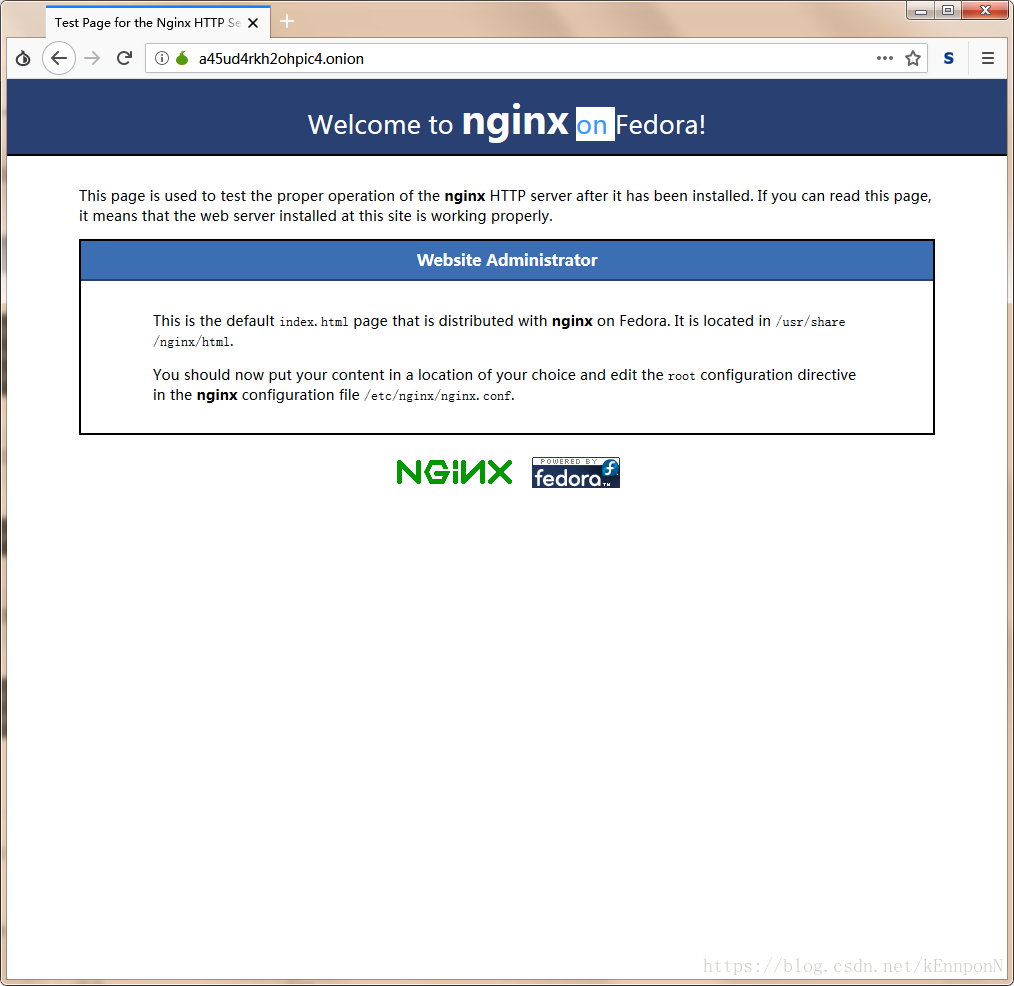The height and width of the screenshot is (986, 1014).
Task: Click the Powered by Fedora badge
Action: 576,472
